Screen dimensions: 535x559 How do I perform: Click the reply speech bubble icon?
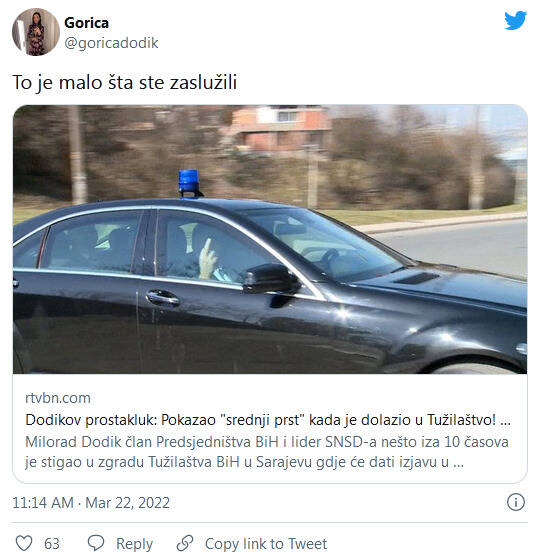[x=96, y=543]
